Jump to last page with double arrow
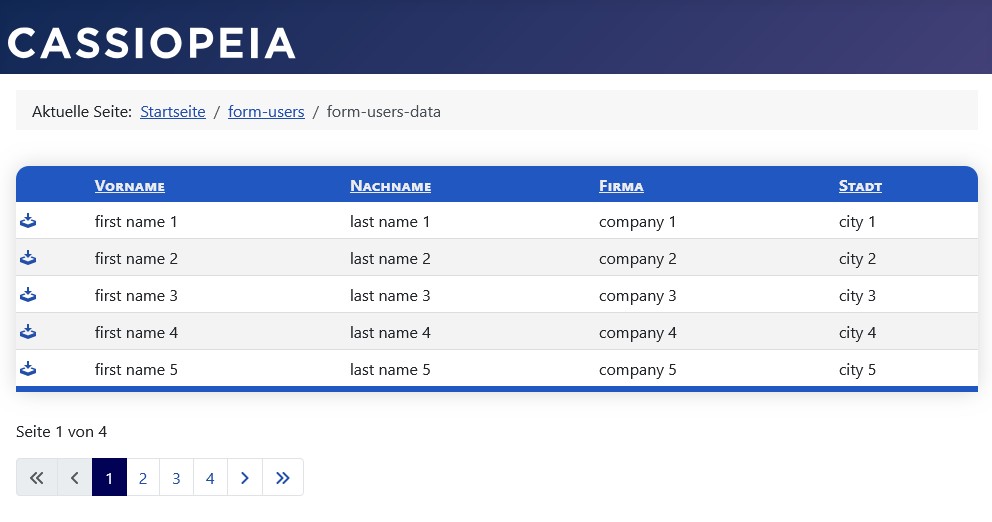The image size is (992, 522). coord(283,478)
